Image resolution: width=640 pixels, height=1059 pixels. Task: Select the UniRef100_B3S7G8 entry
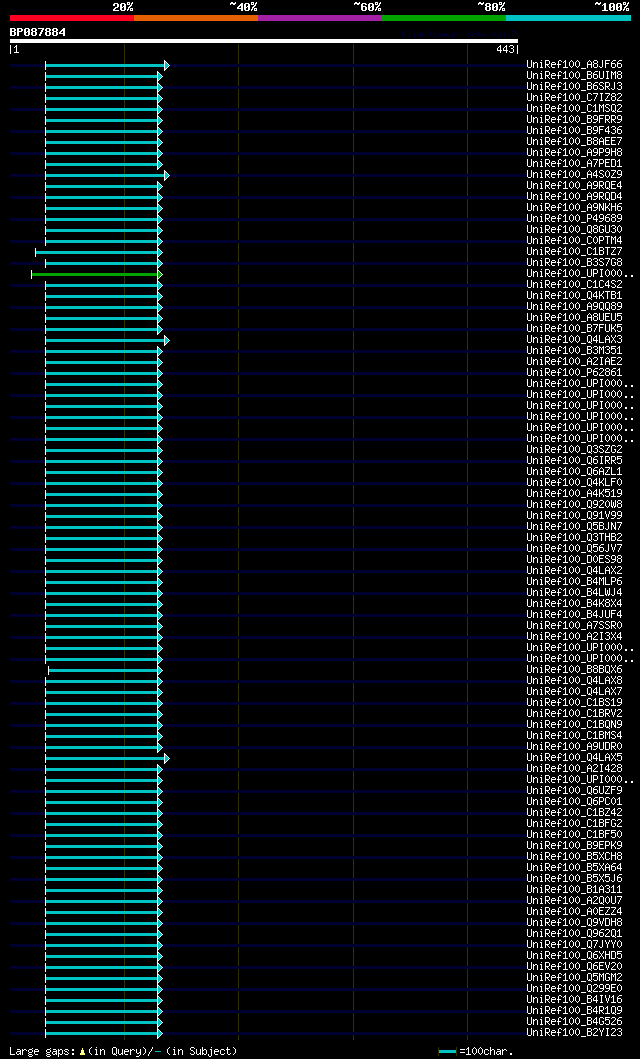pos(575,263)
